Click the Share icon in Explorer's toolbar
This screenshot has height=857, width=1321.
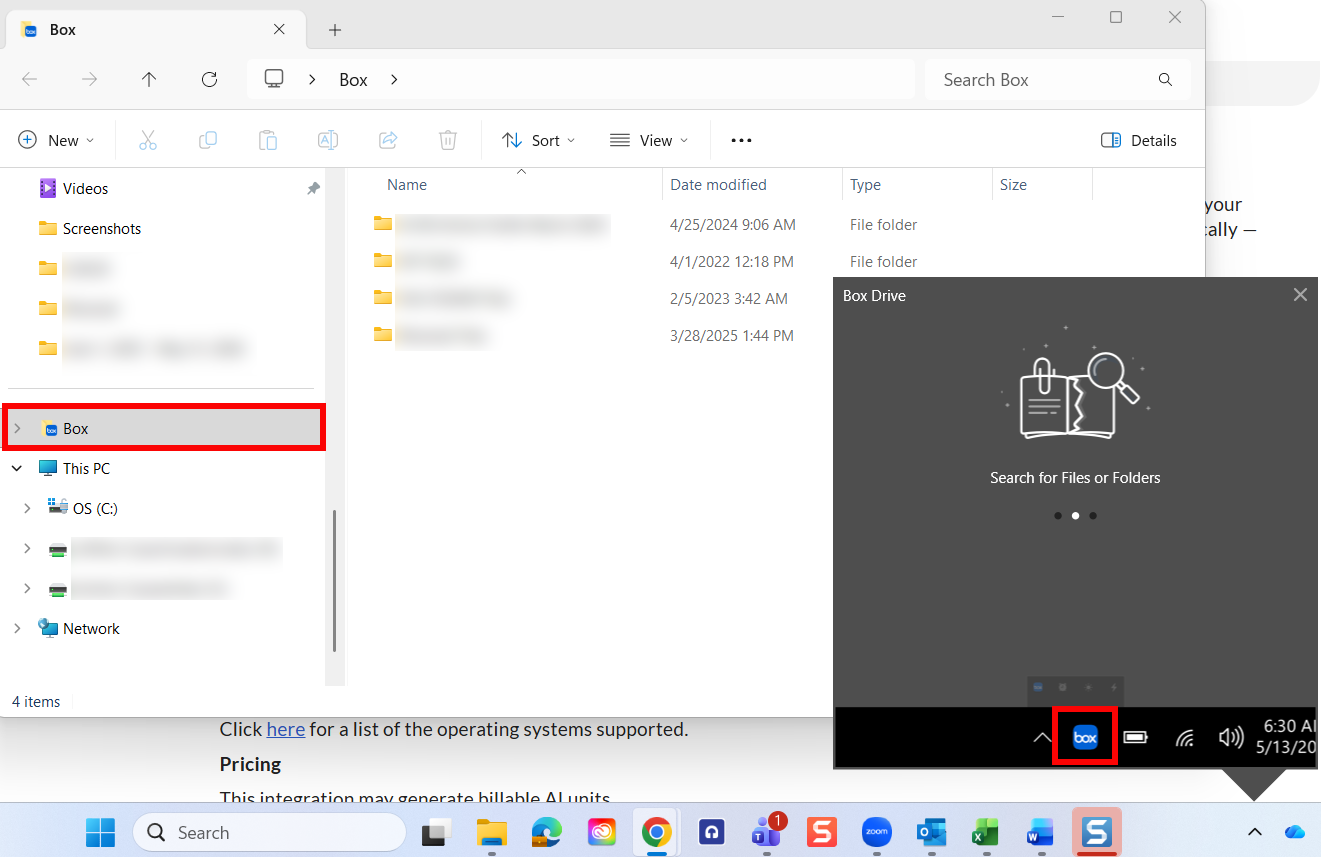(388, 140)
